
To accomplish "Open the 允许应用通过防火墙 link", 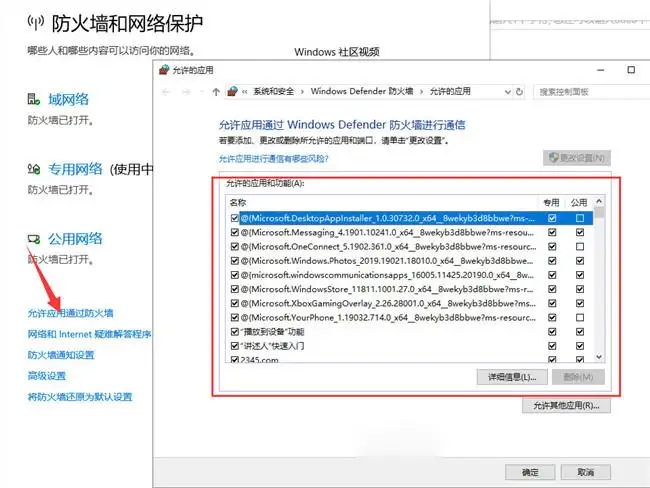I will tap(70, 313).
